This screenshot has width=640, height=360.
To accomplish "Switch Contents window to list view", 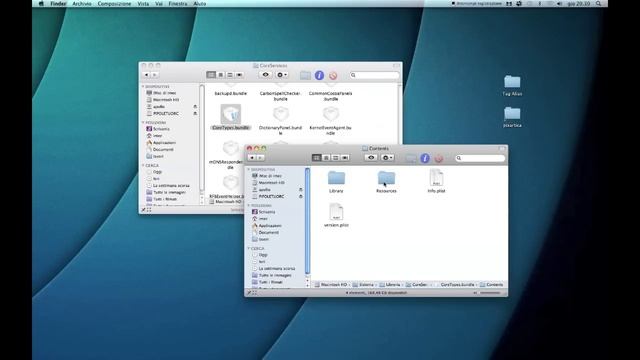I will pyautogui.click(x=326, y=158).
